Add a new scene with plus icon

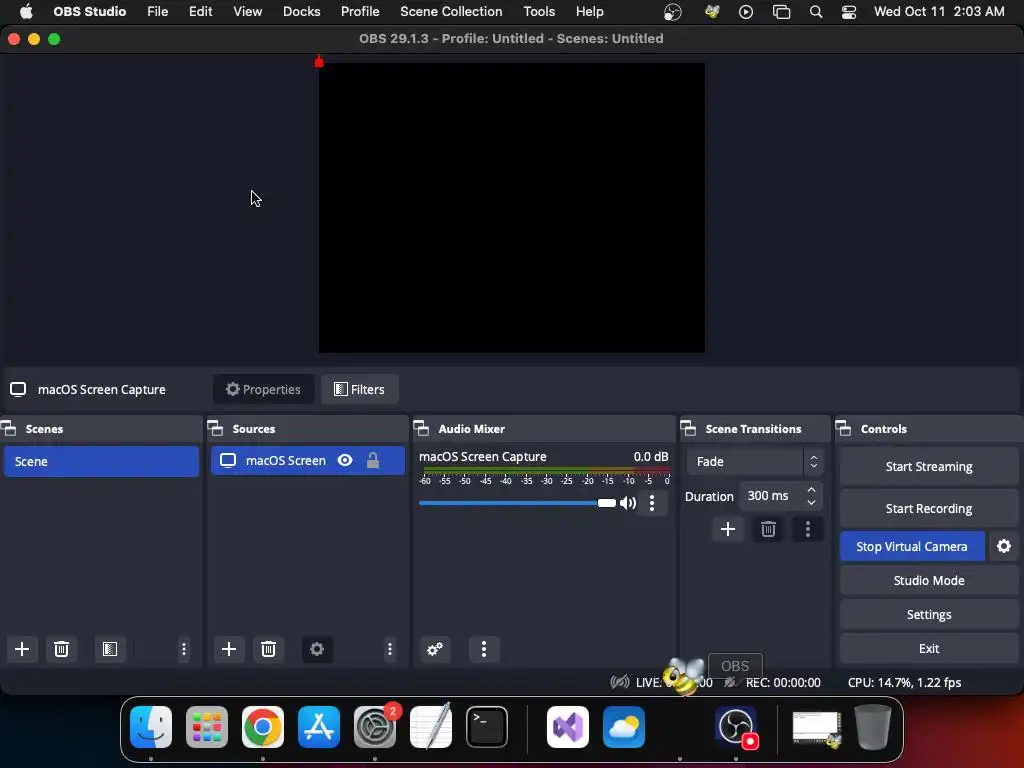point(22,649)
